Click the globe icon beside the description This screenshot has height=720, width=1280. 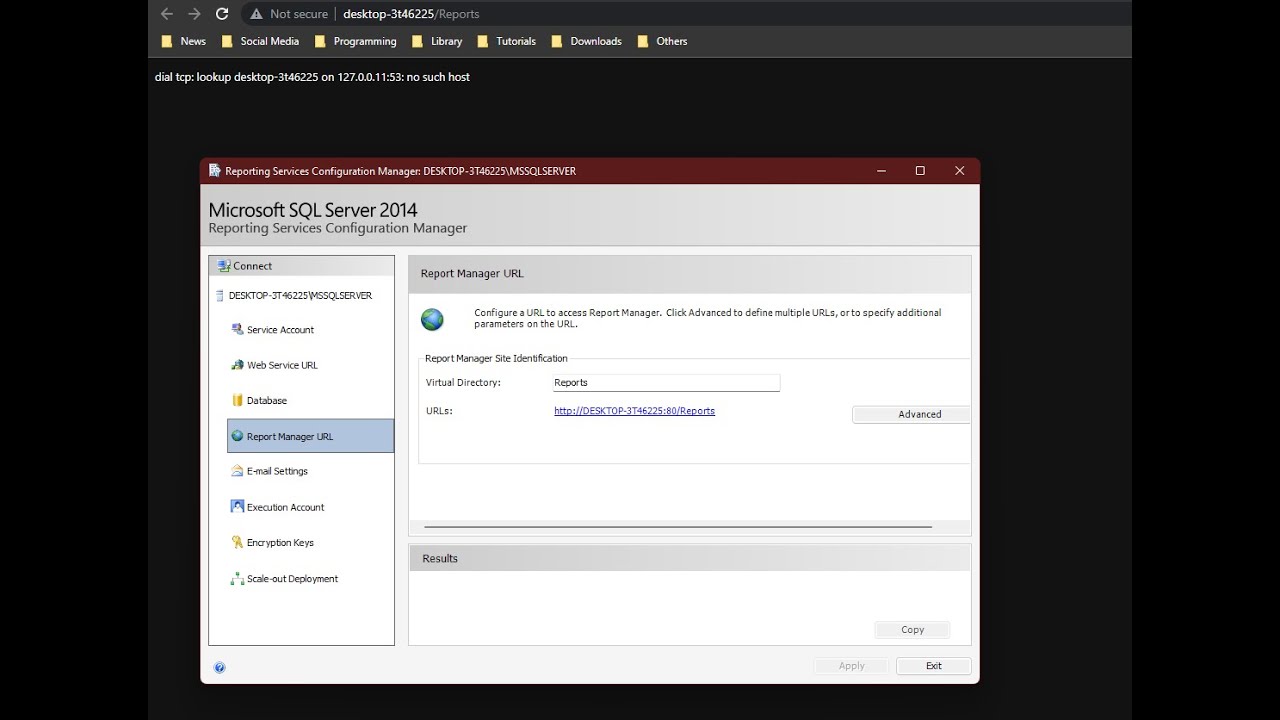[x=432, y=319]
